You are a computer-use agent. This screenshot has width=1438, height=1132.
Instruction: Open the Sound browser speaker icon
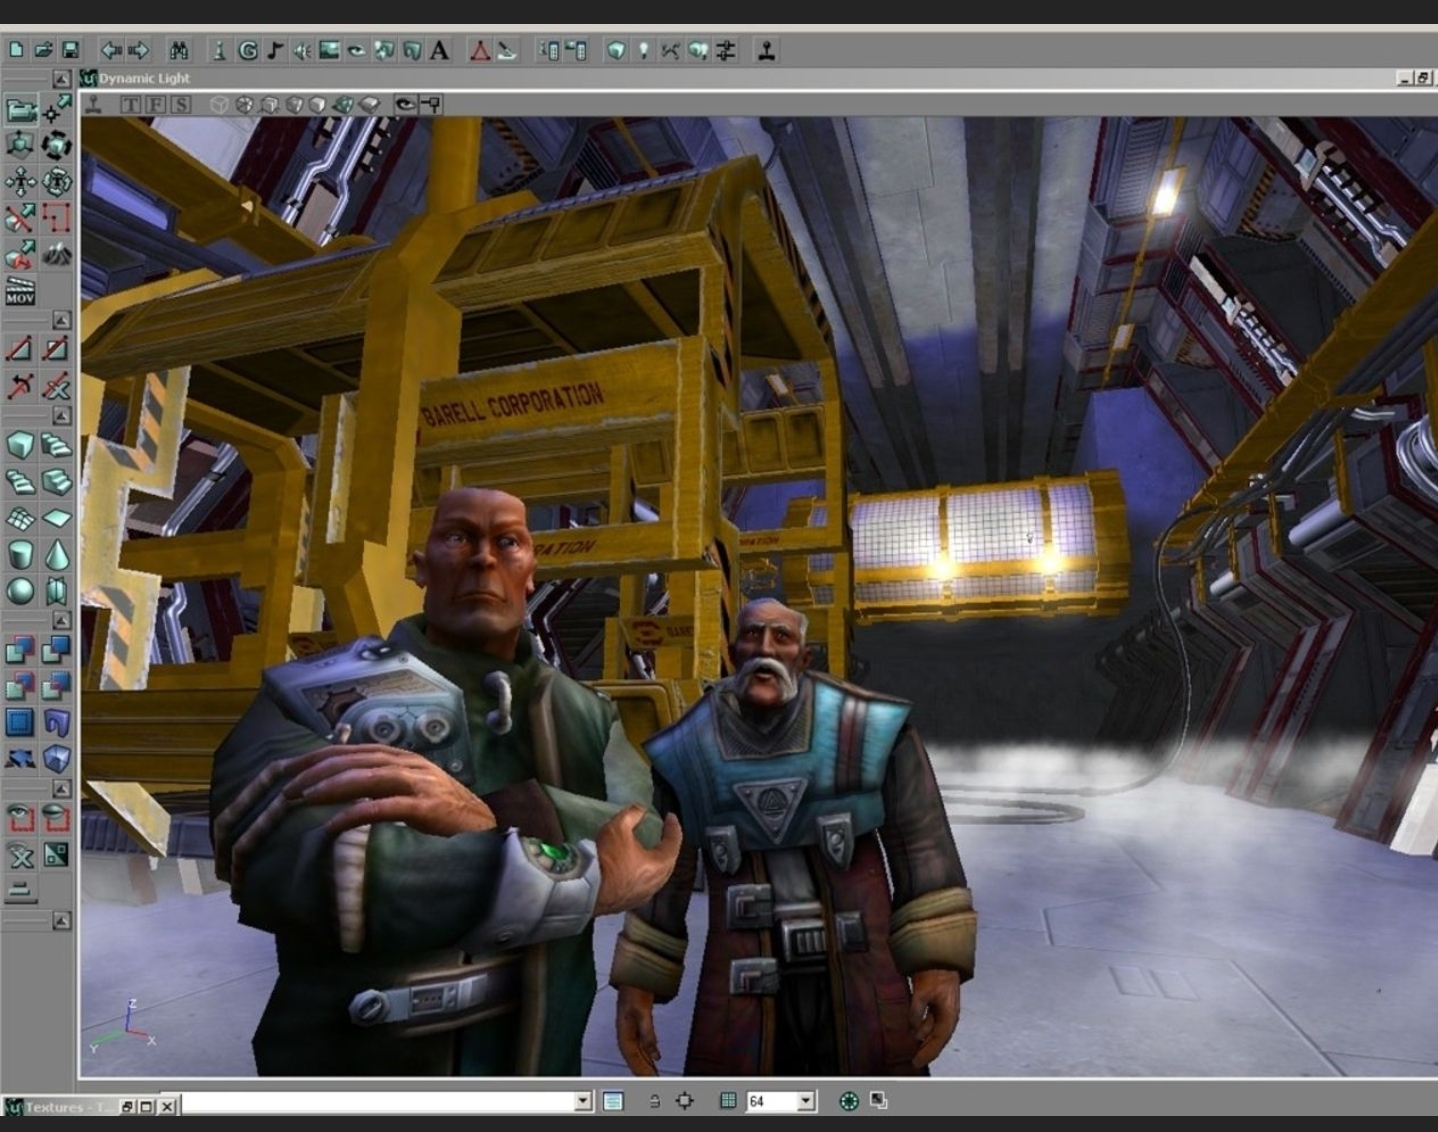(301, 50)
